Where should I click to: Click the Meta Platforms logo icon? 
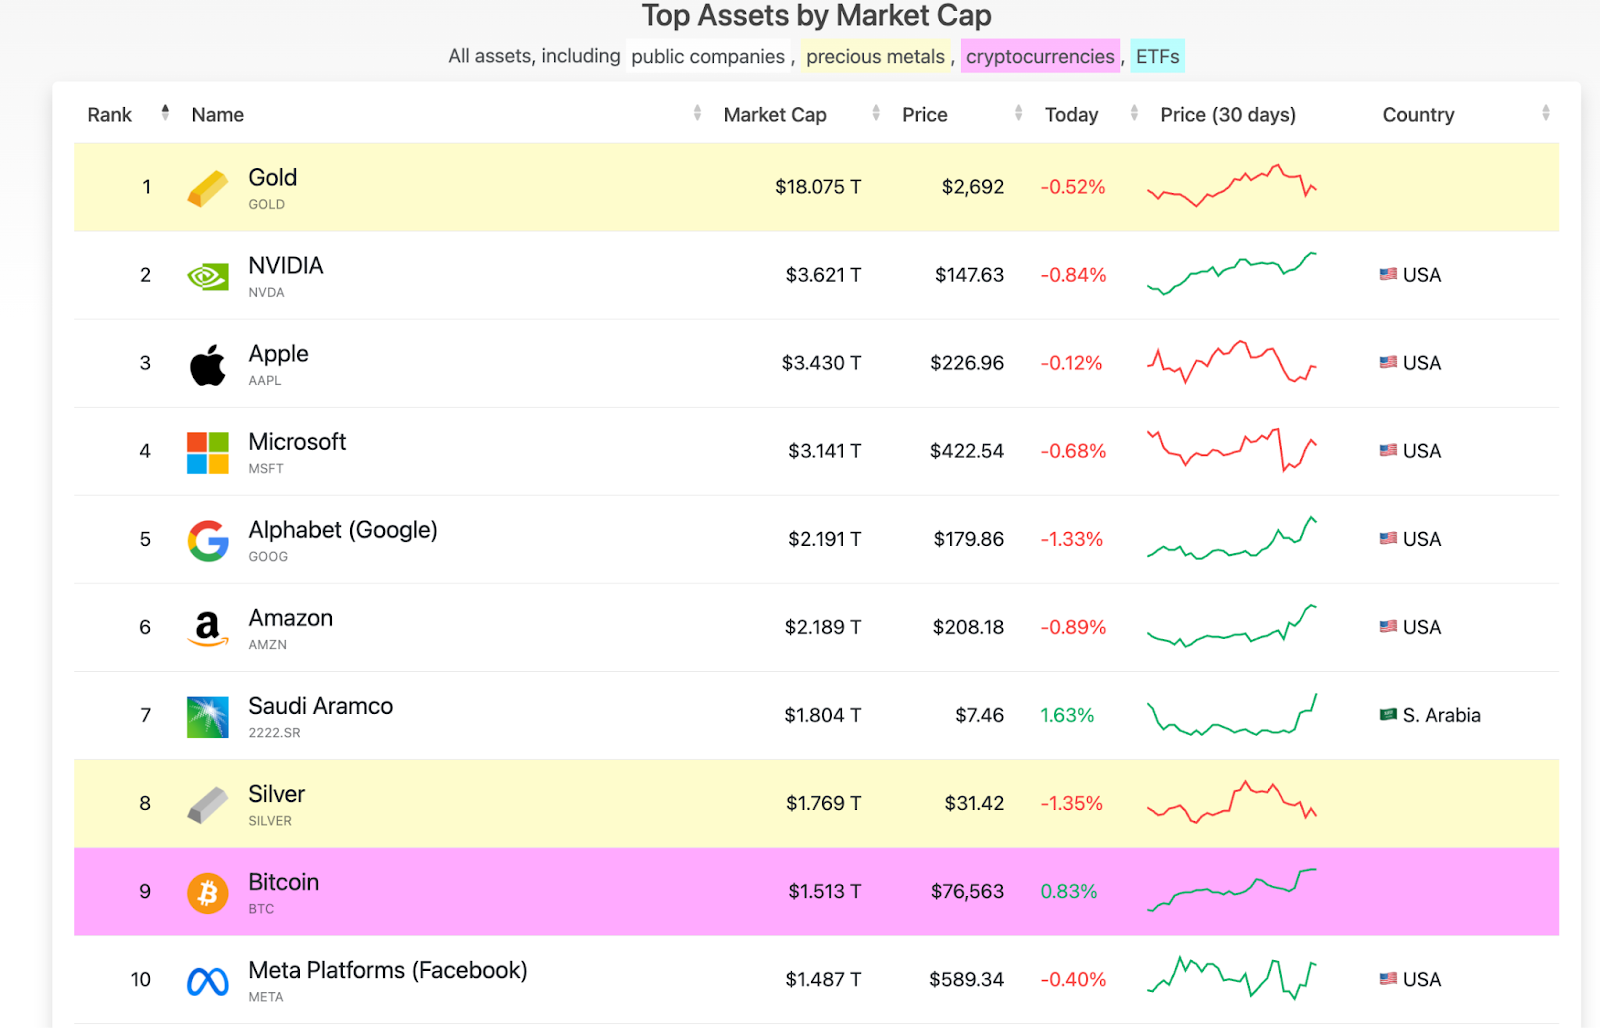(x=208, y=981)
